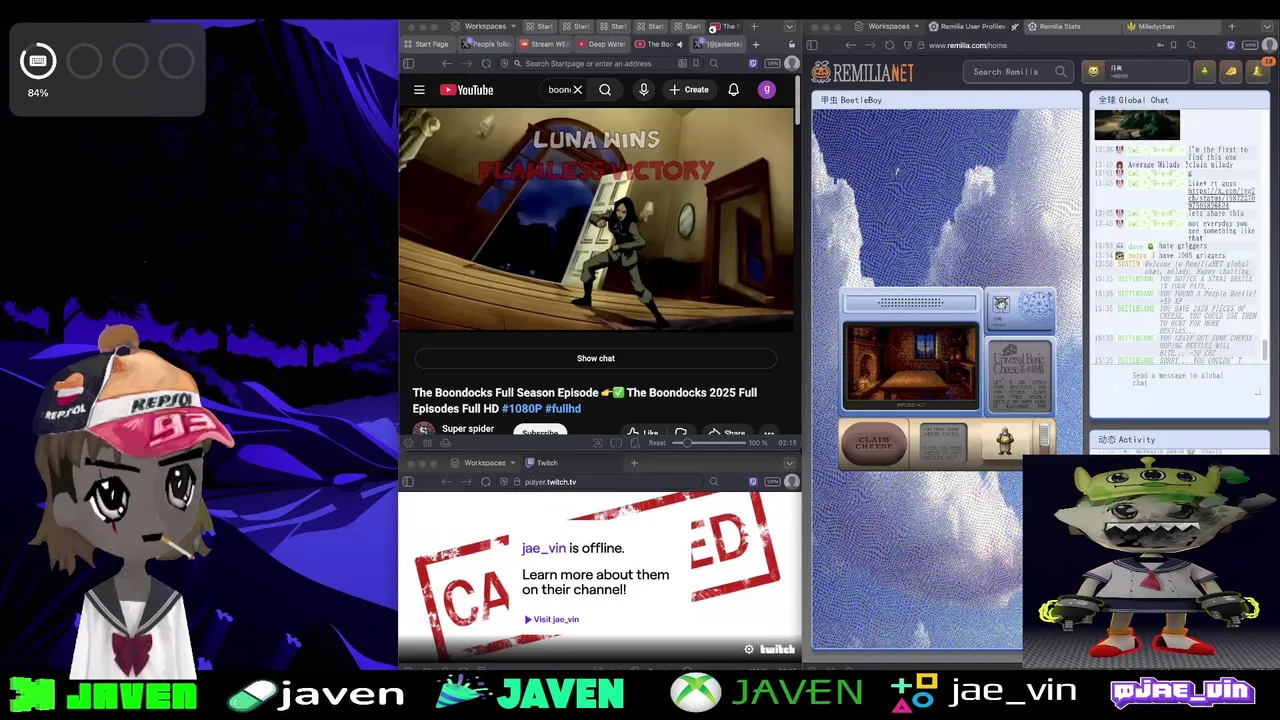Show chat below the Boondocks video
The image size is (1280, 720).
595,358
